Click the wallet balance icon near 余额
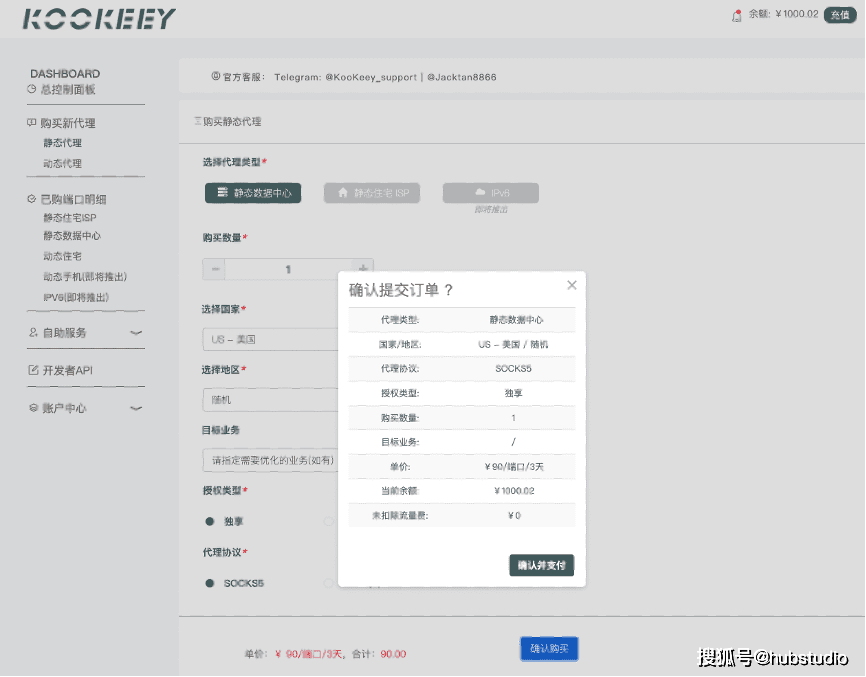Screen dimensions: 866x677 pyautogui.click(x=735, y=15)
